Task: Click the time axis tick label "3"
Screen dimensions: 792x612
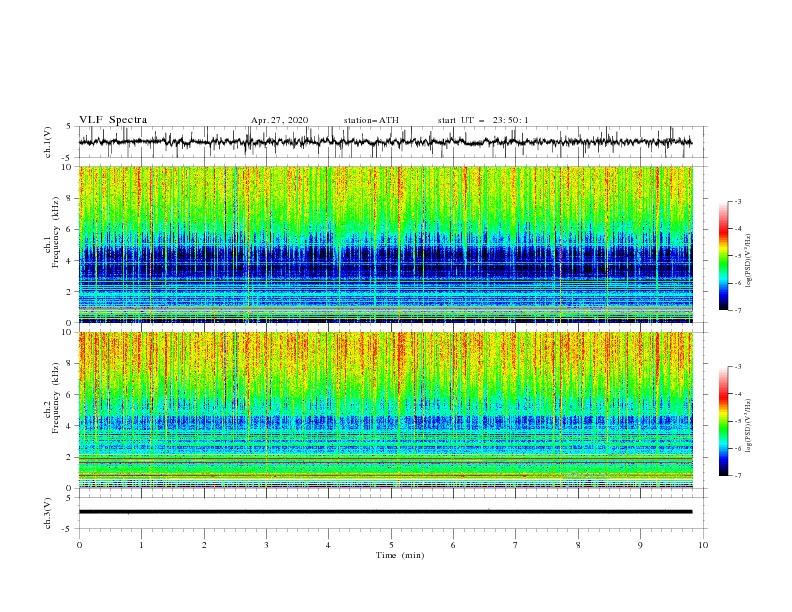Action: click(x=266, y=545)
